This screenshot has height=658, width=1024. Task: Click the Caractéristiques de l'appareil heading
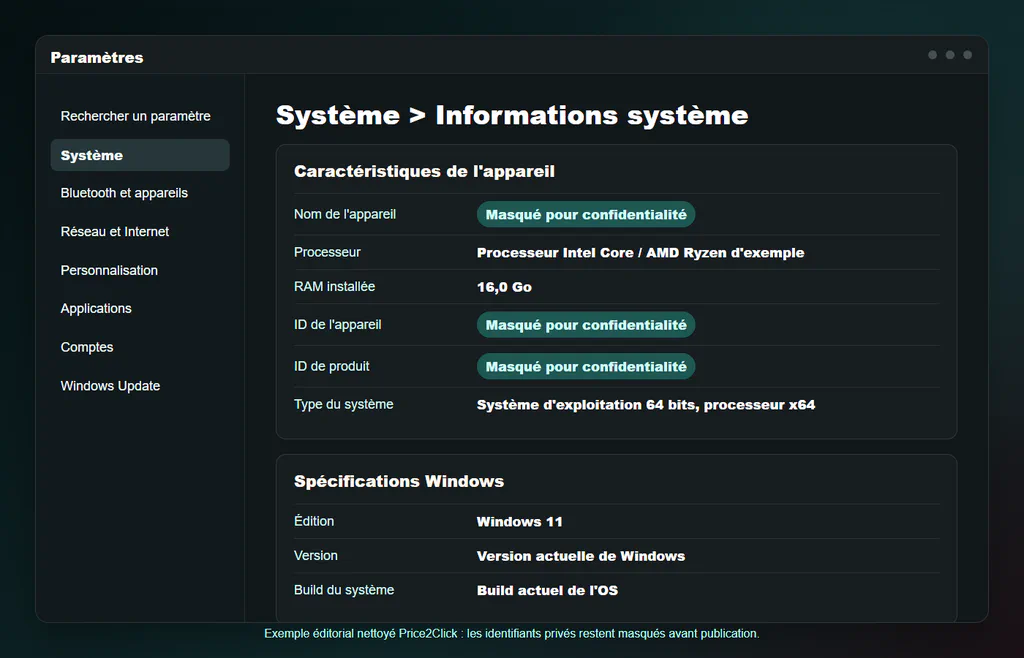[x=424, y=172]
